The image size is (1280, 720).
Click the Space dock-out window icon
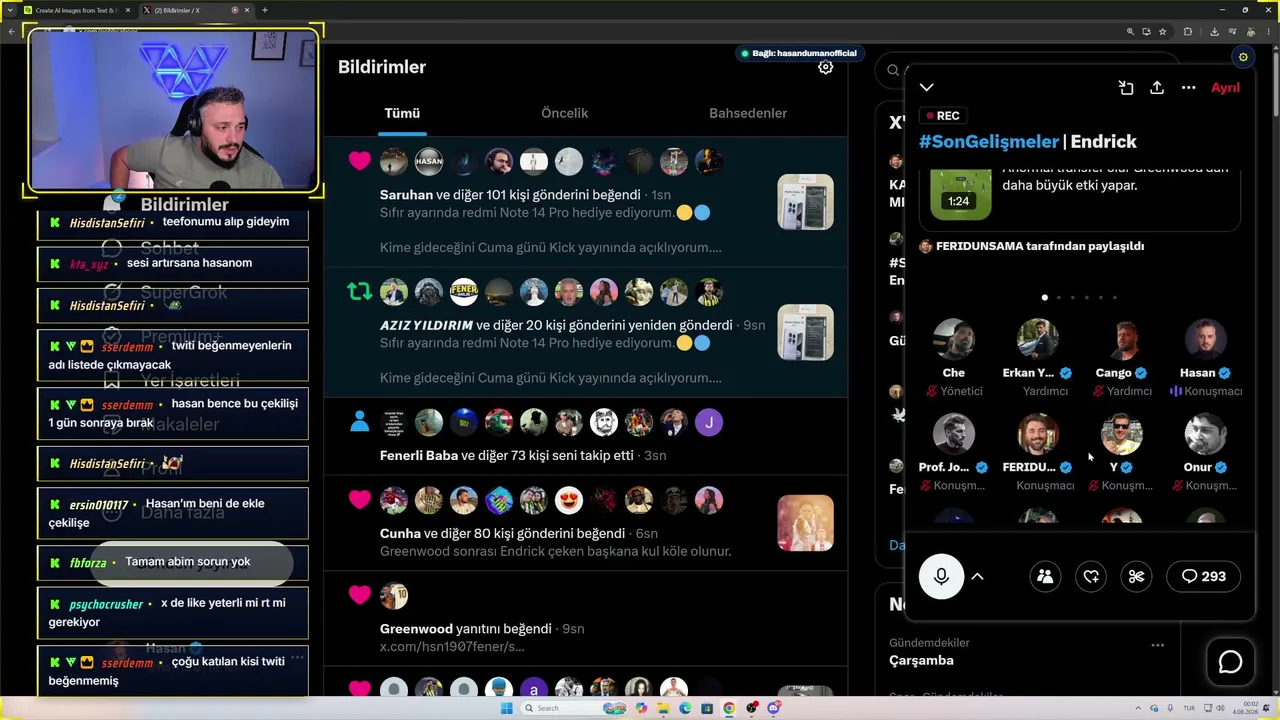(x=1126, y=88)
